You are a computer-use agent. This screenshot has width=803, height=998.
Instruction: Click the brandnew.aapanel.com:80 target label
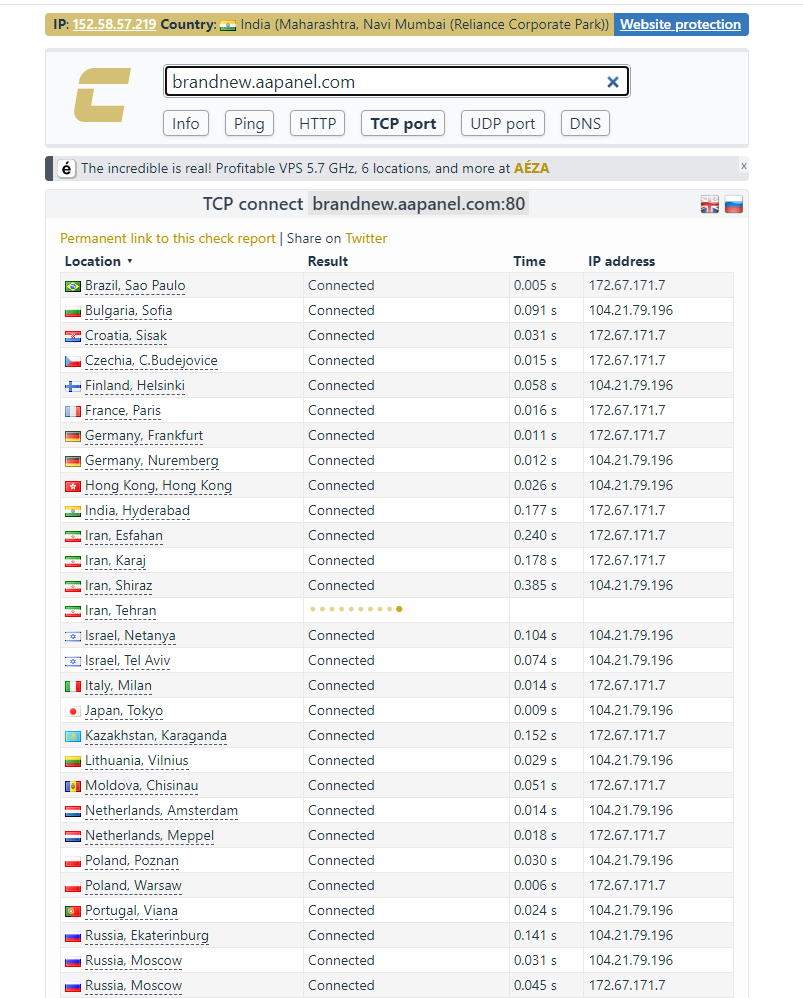point(419,204)
